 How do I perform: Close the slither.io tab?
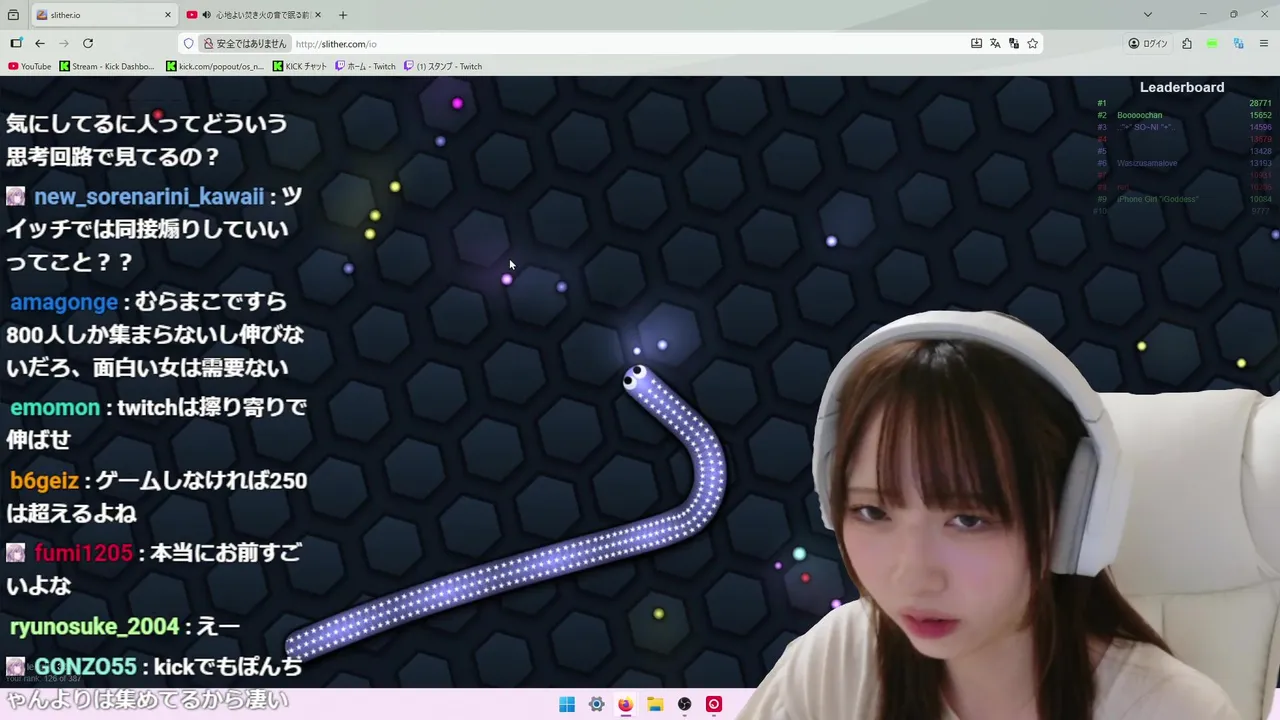[168, 15]
